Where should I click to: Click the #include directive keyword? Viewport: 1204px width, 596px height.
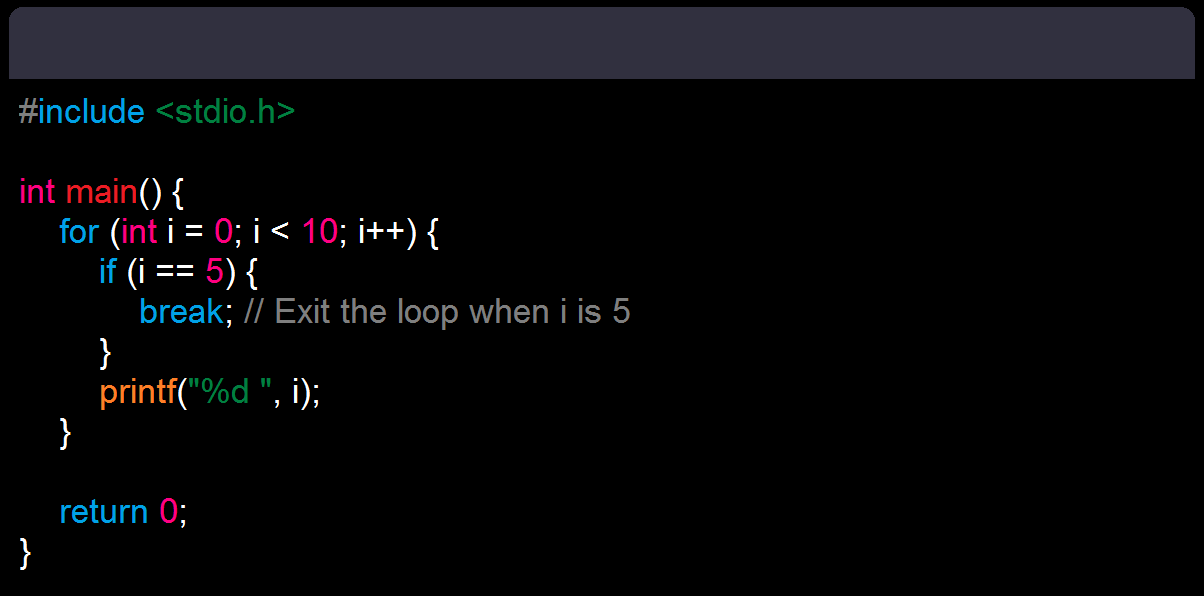pos(81,112)
